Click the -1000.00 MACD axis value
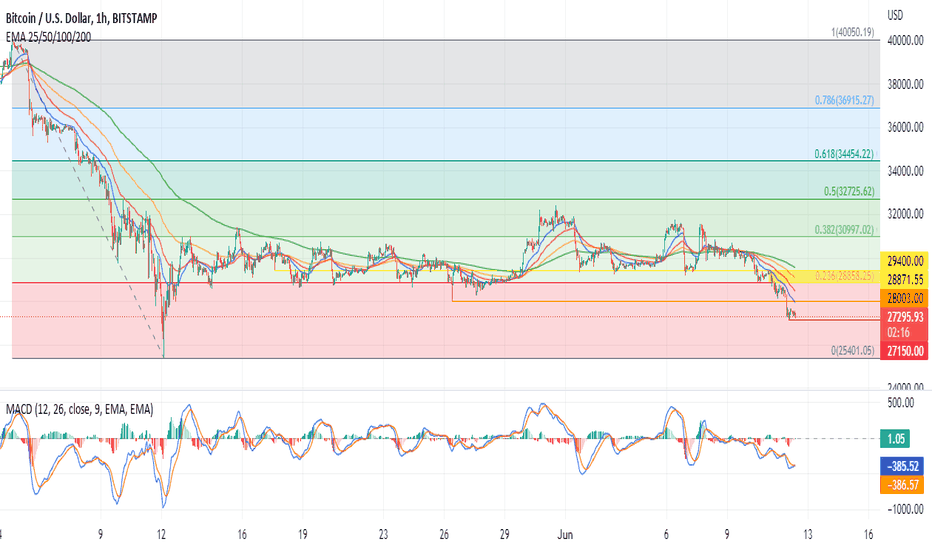Image resolution: width=932 pixels, height=550 pixels. (x=905, y=510)
